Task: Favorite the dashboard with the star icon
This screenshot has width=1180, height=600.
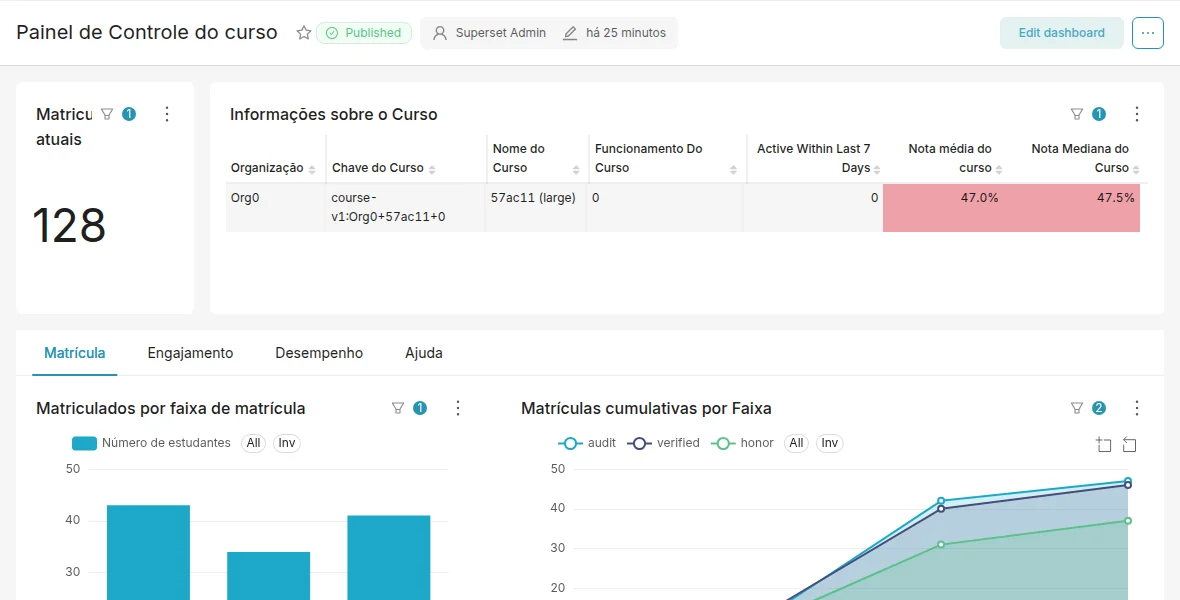Action: coord(303,32)
